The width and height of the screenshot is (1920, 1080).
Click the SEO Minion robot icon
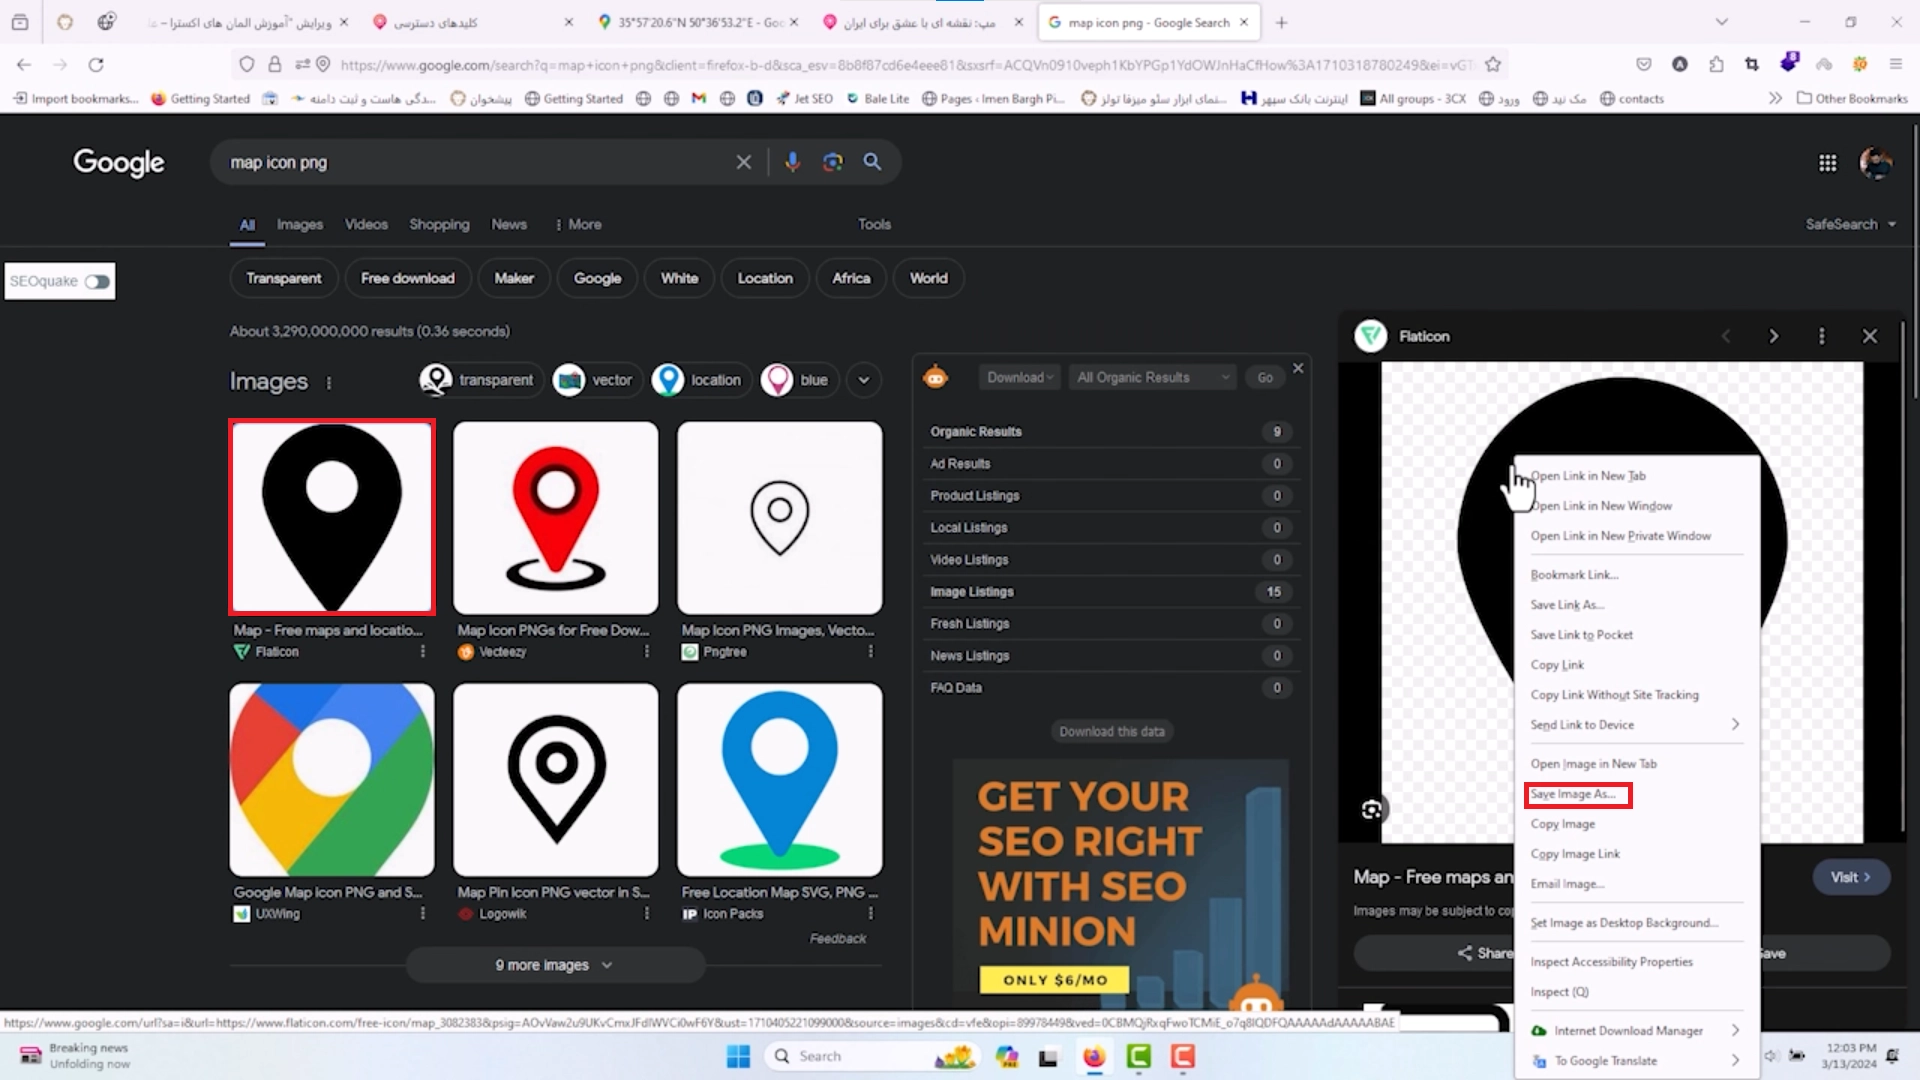(x=935, y=377)
